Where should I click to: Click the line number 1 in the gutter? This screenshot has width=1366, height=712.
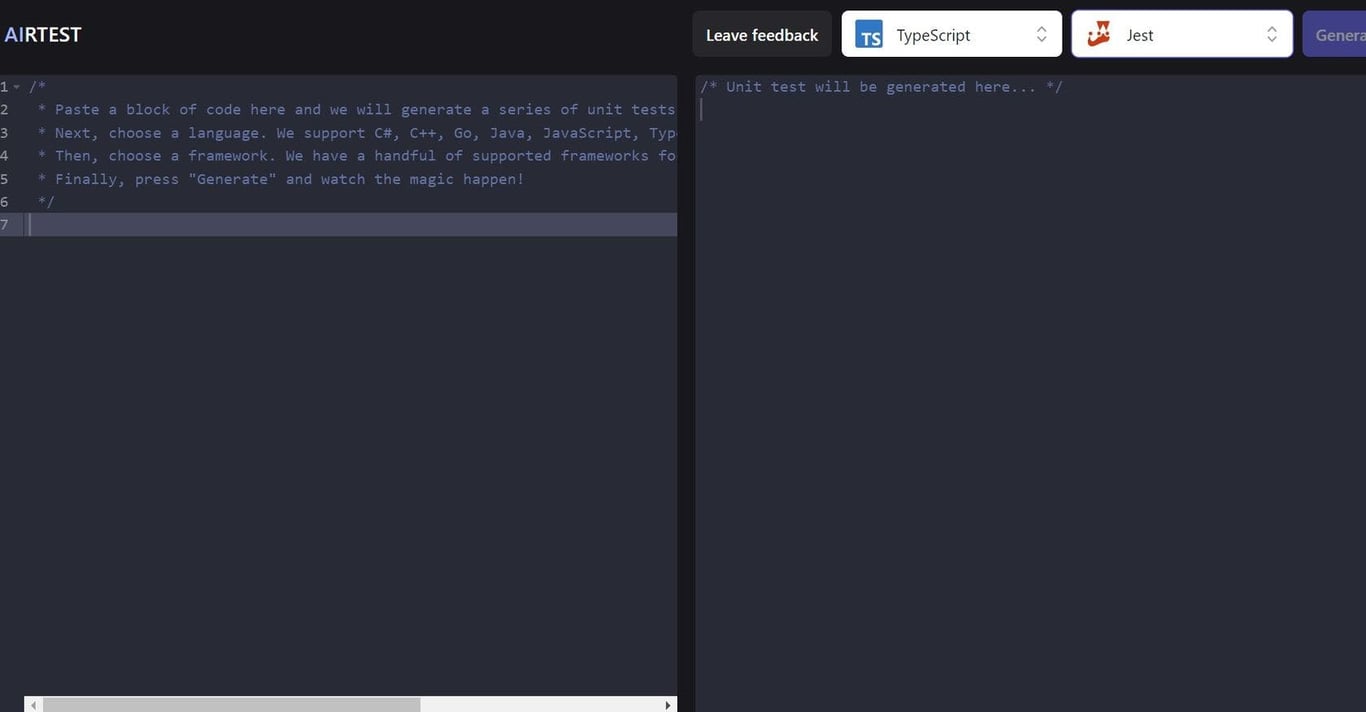point(4,87)
